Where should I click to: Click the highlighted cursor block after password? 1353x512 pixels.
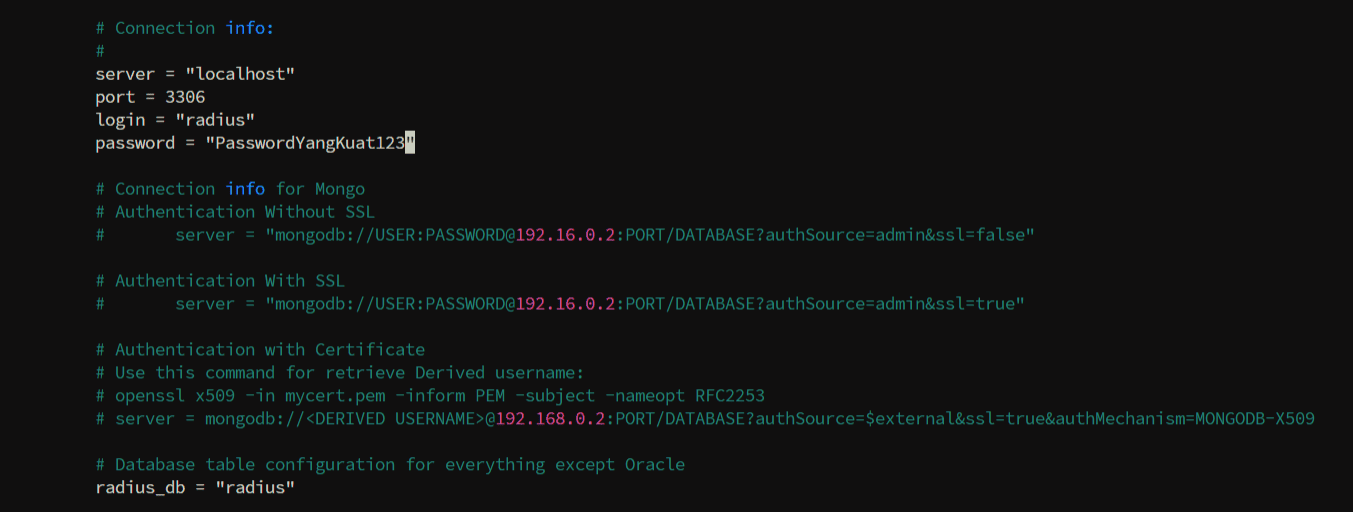click(x=410, y=143)
